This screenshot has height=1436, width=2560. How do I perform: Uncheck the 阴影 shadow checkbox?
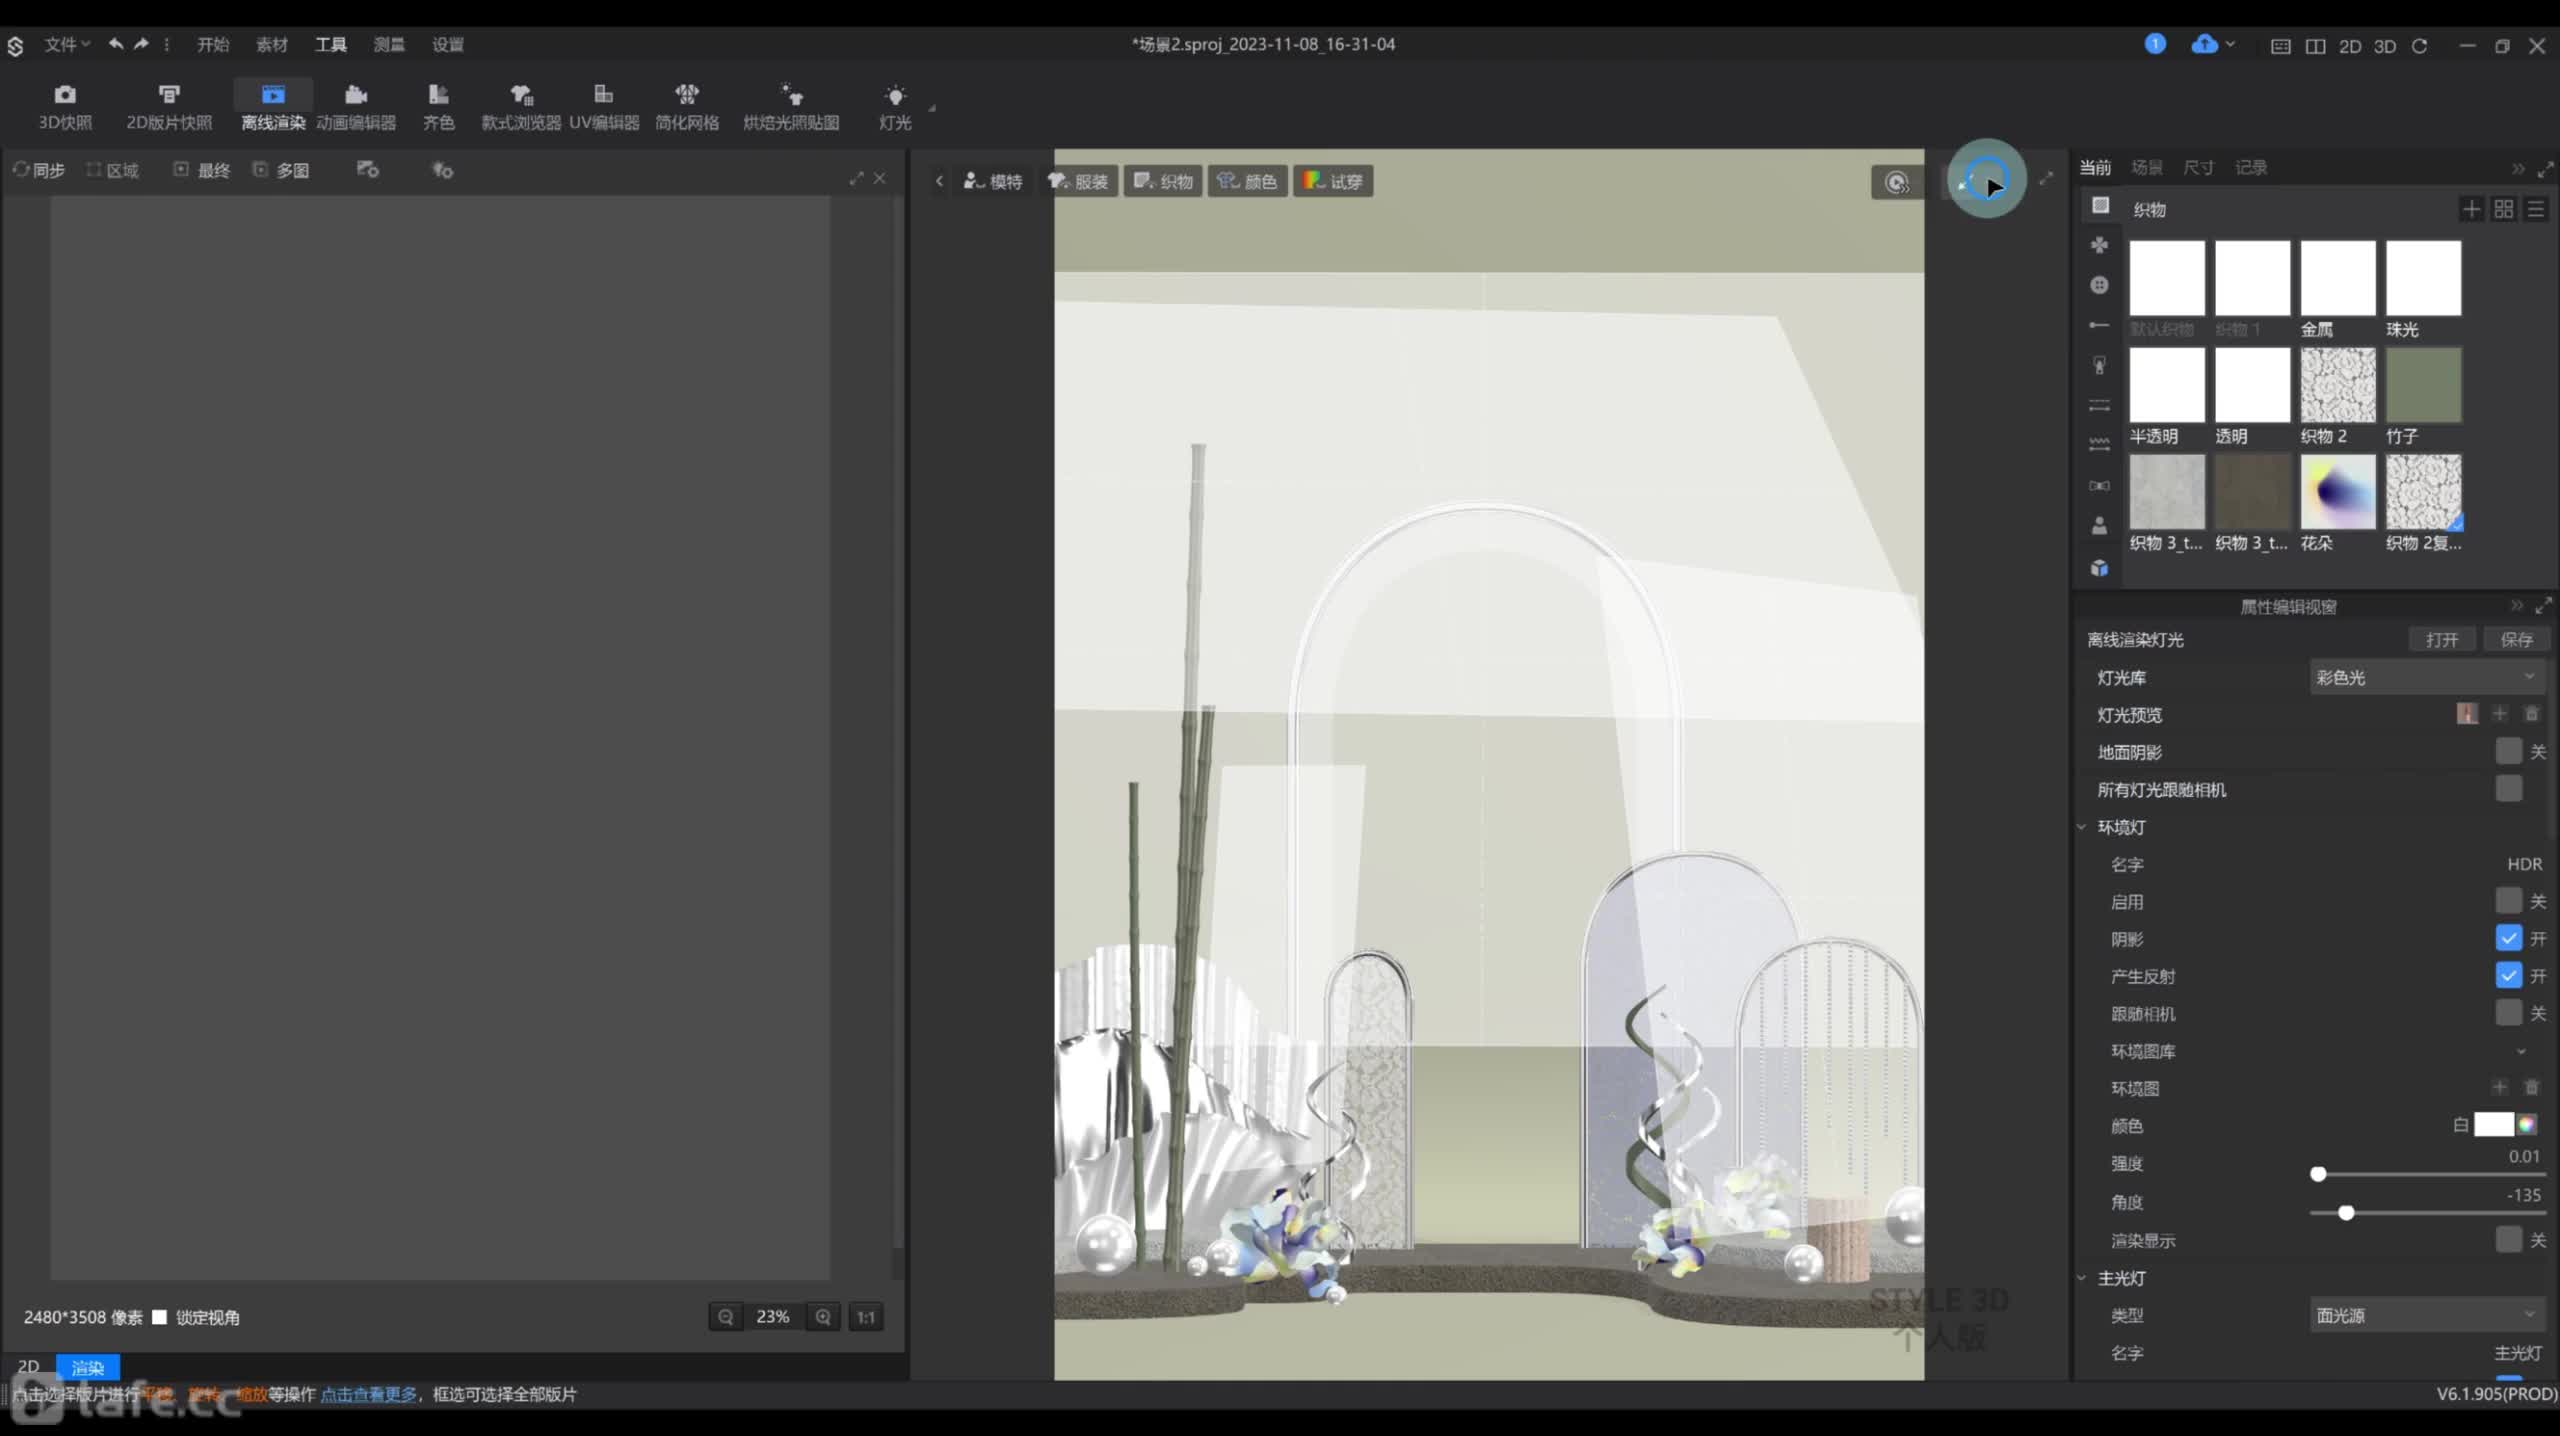click(x=2508, y=938)
